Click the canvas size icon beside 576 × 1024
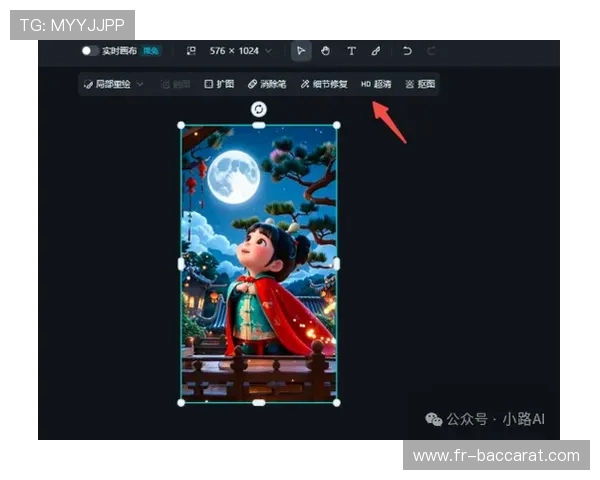 [191, 51]
